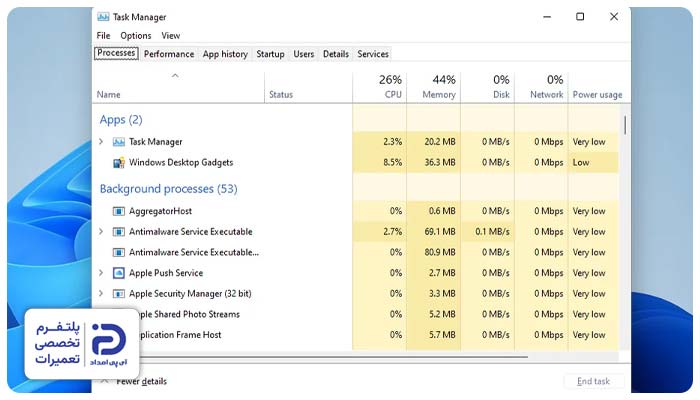
Task: Expand the Apple Push Service row
Action: pos(101,272)
